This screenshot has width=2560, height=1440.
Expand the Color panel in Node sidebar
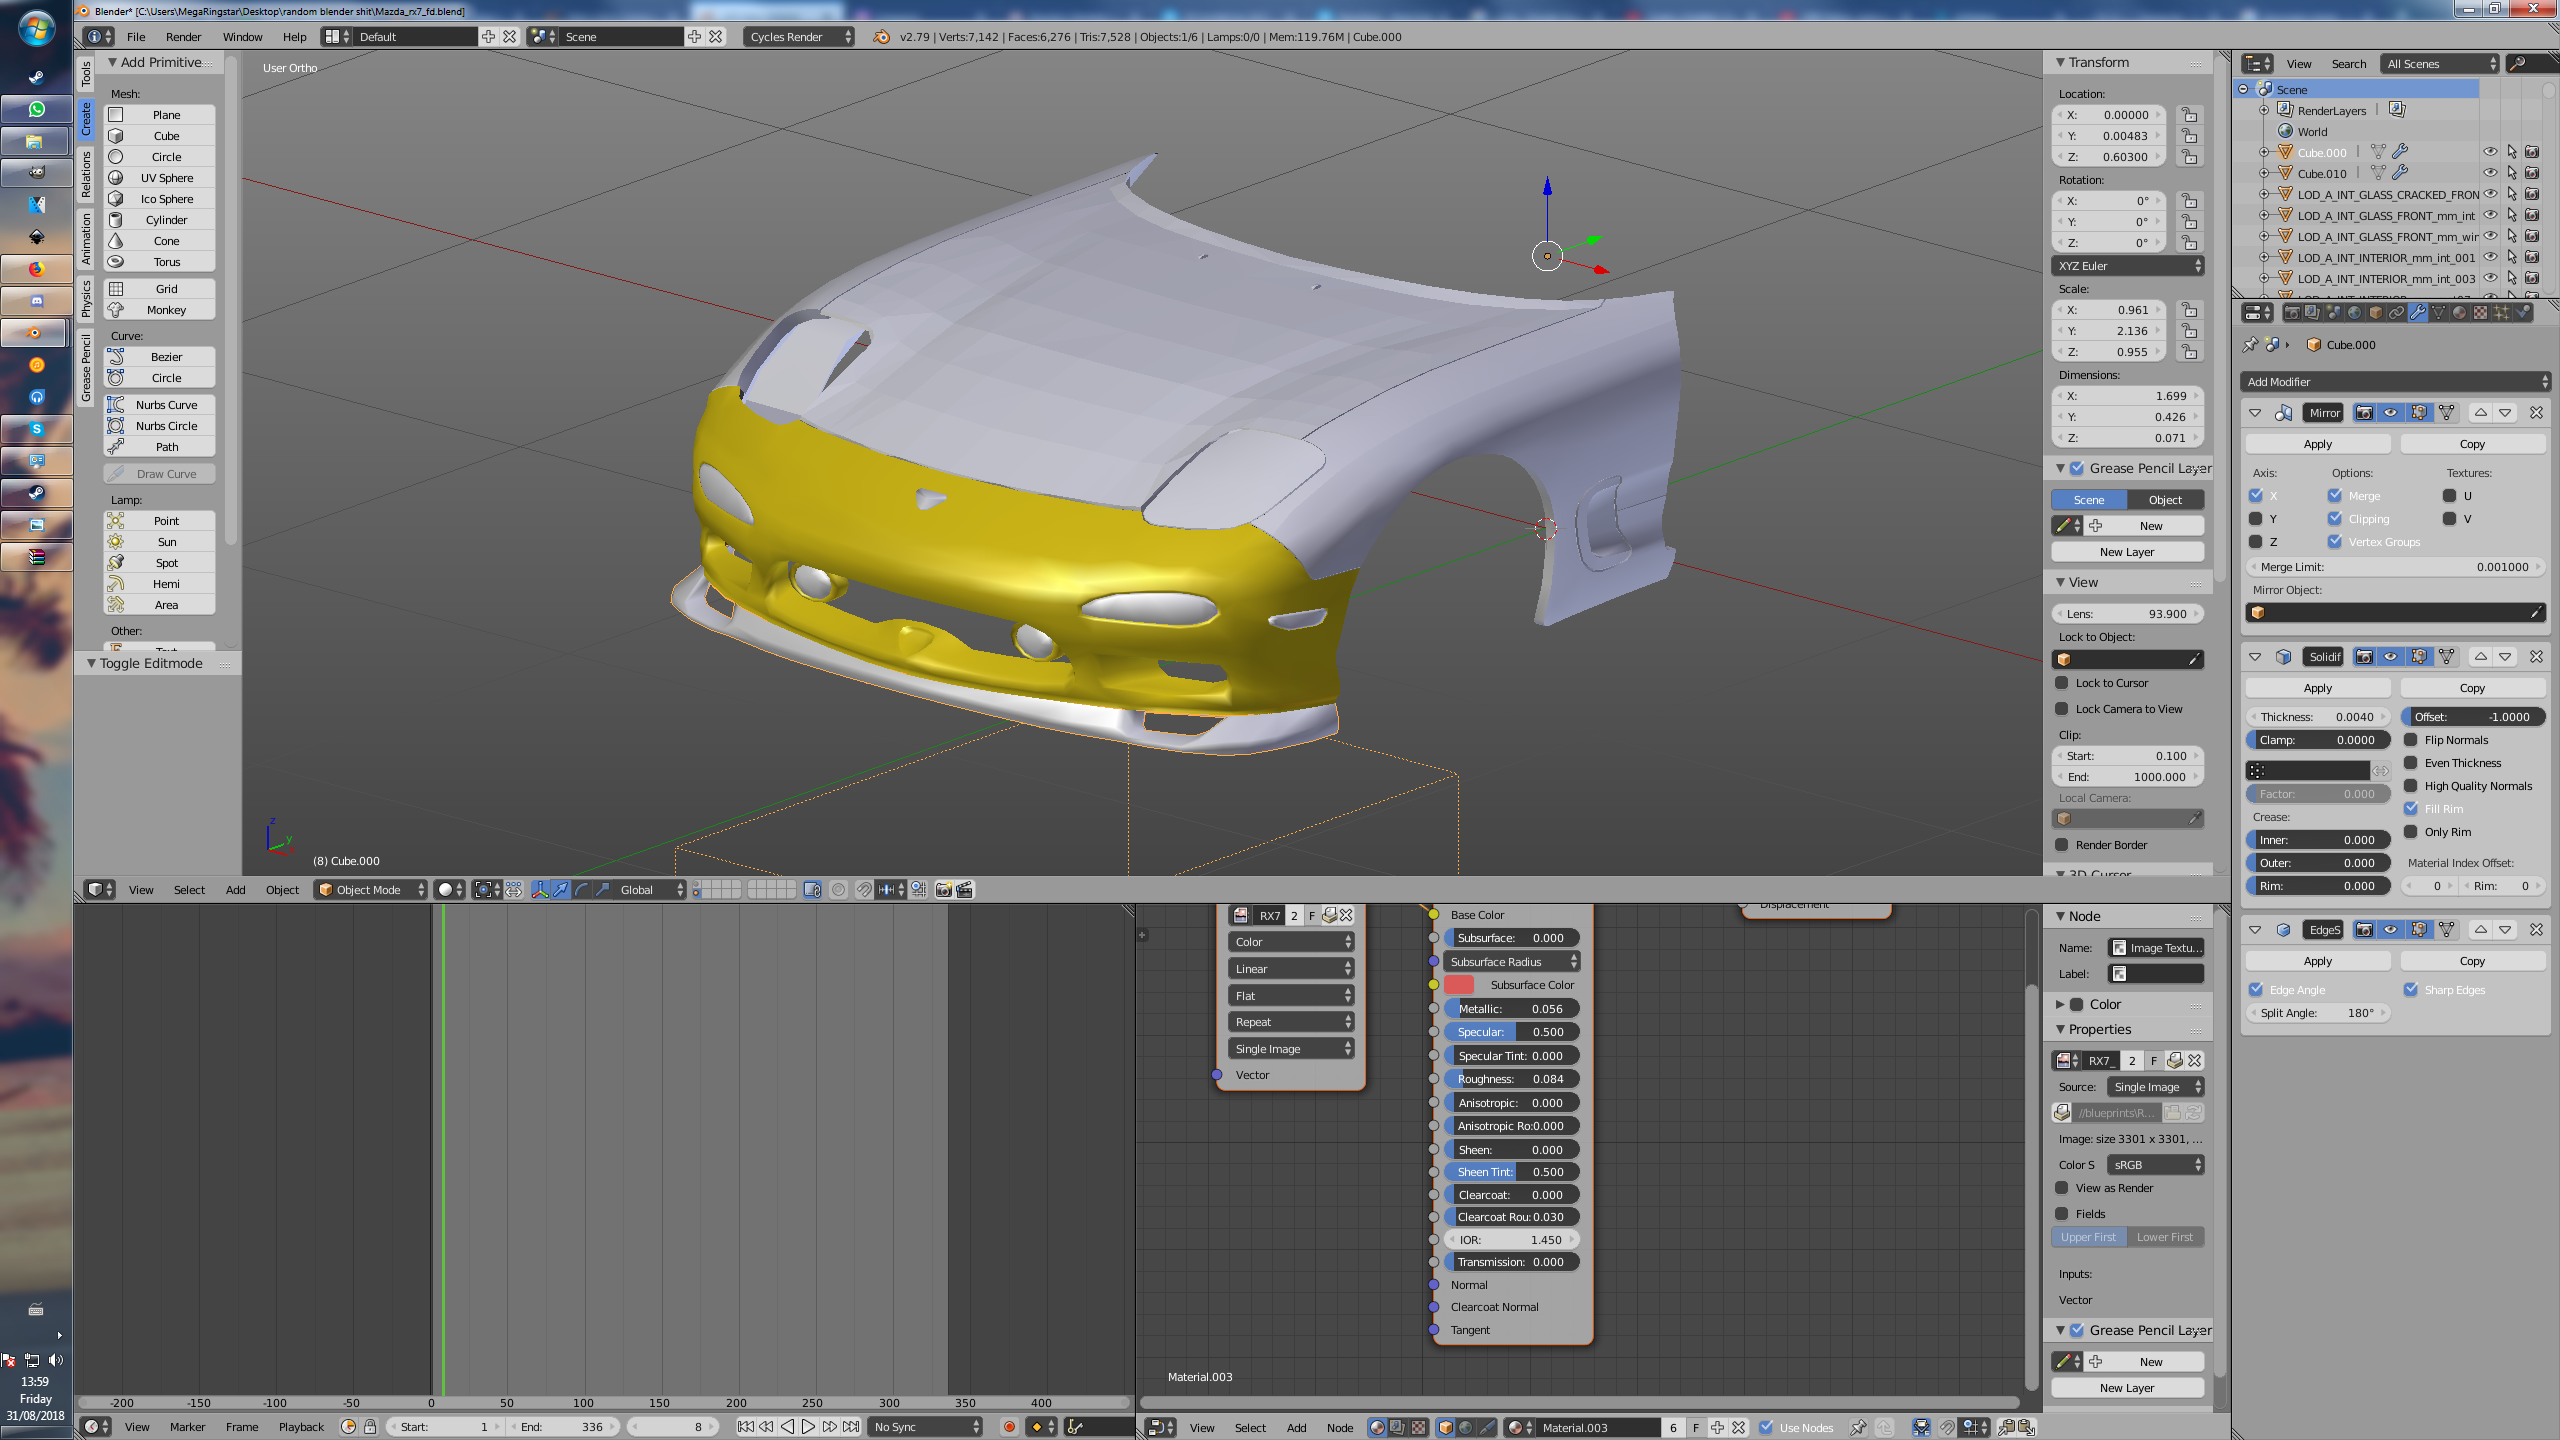coord(2060,1005)
